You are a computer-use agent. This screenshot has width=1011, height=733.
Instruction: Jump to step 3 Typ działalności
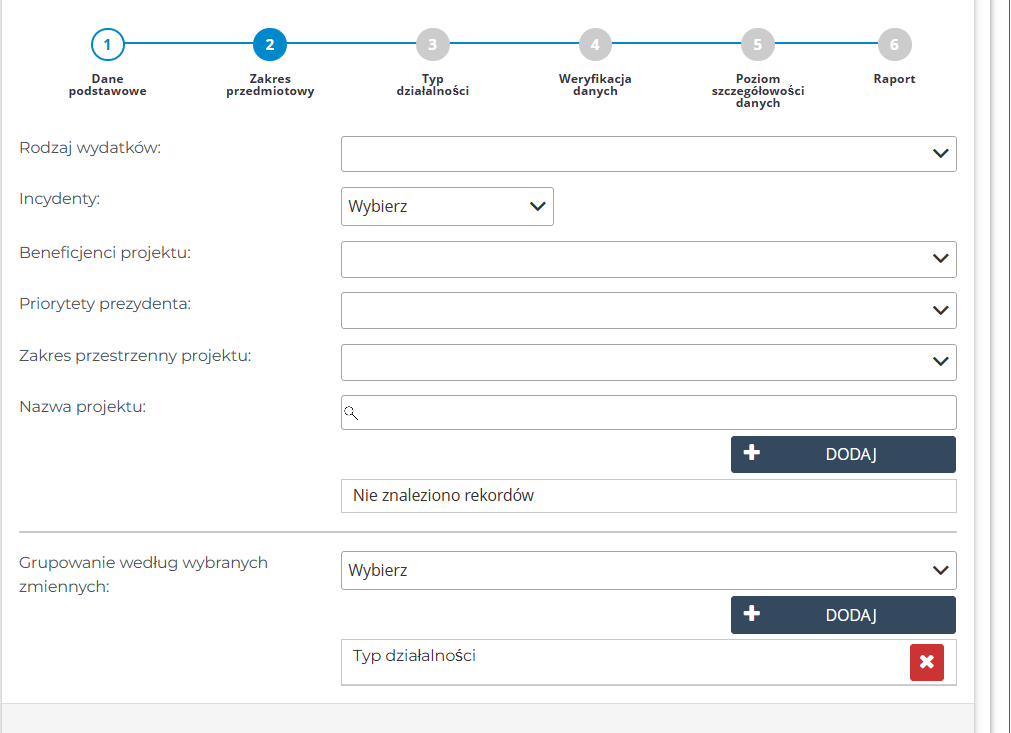click(432, 44)
